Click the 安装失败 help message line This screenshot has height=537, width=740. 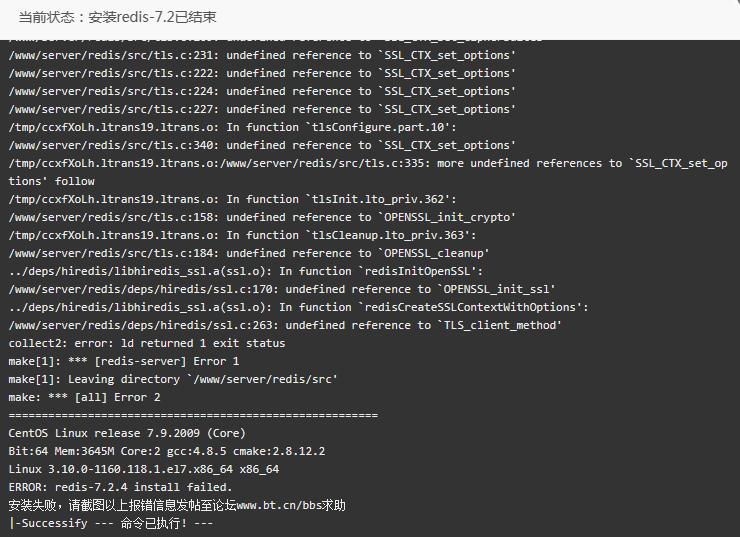tap(177, 505)
